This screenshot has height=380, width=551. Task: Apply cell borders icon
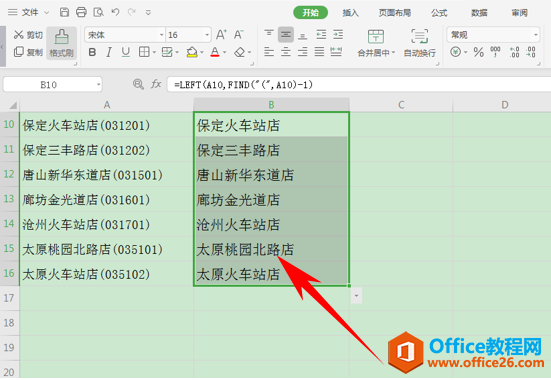(x=144, y=52)
